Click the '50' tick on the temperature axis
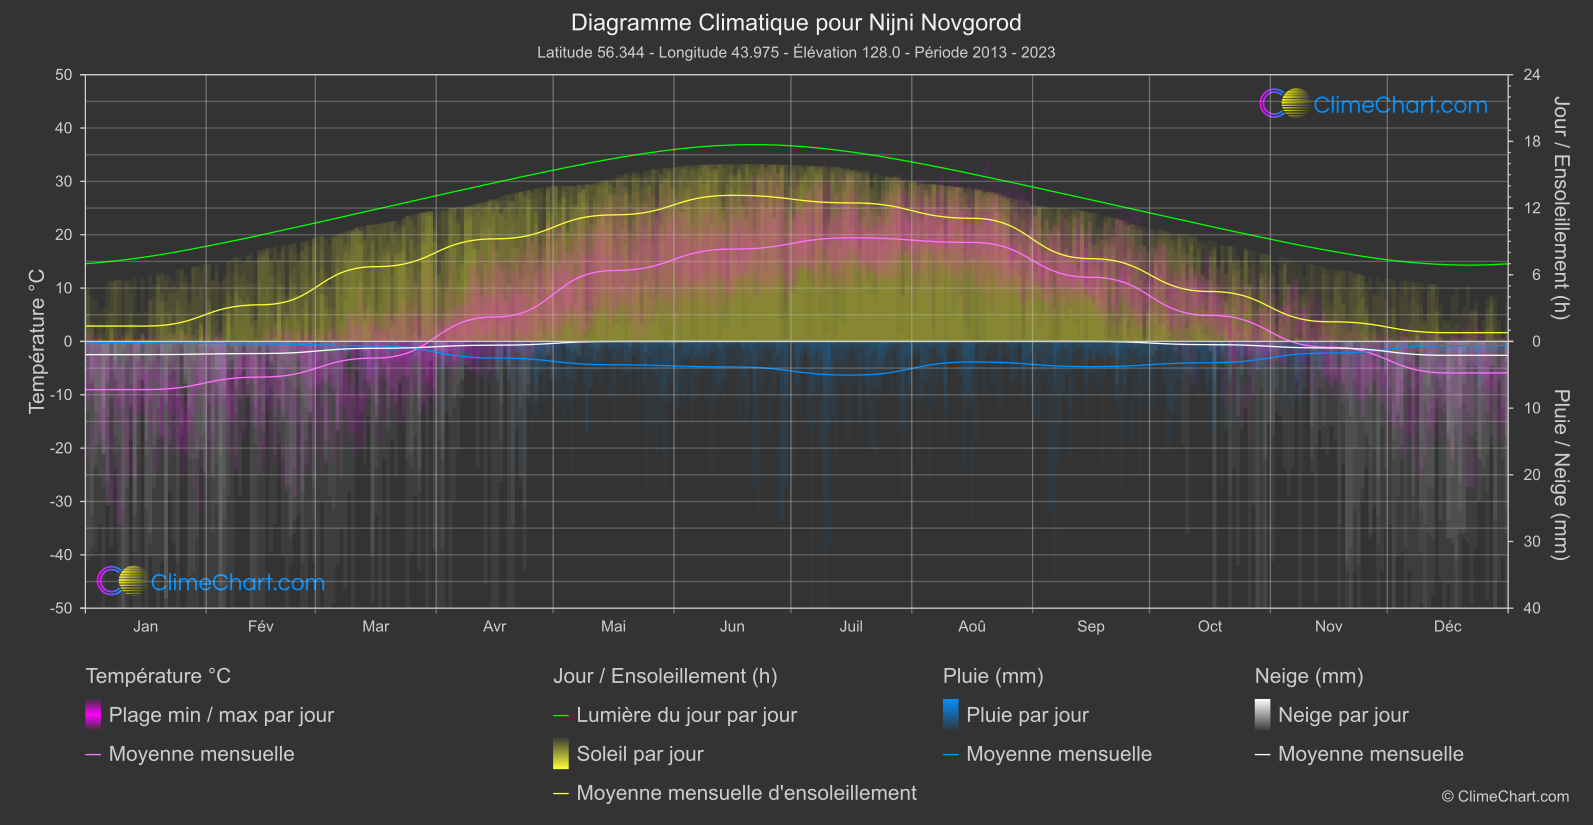1593x825 pixels. pyautogui.click(x=64, y=75)
